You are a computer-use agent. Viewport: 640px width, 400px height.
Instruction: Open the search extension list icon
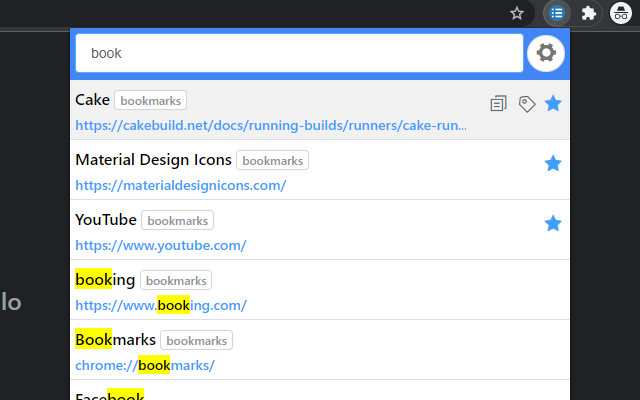click(x=557, y=13)
